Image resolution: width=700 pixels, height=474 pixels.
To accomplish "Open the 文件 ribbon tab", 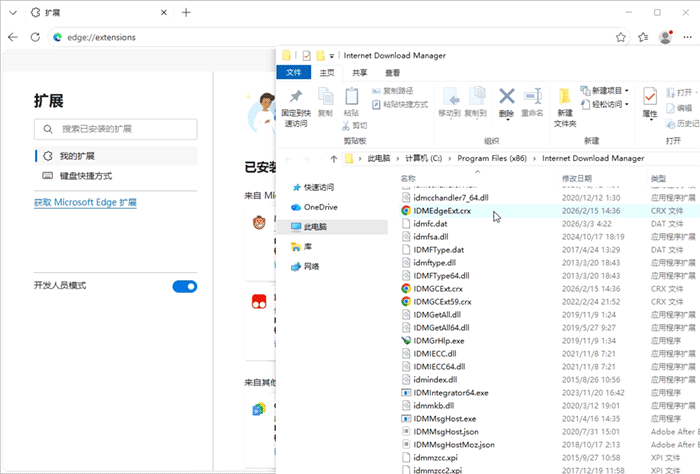I will point(294,73).
